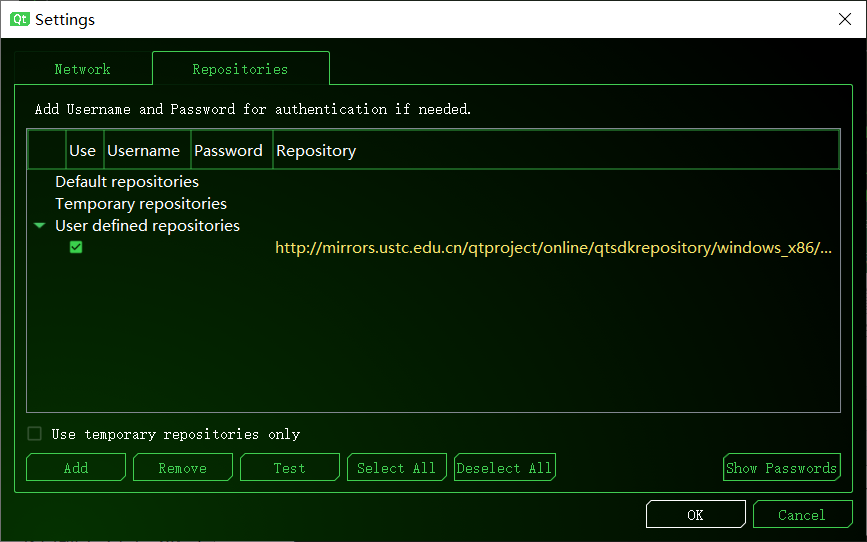Click the Qt logo icon in title bar
This screenshot has height=542, width=867.
tap(20, 19)
